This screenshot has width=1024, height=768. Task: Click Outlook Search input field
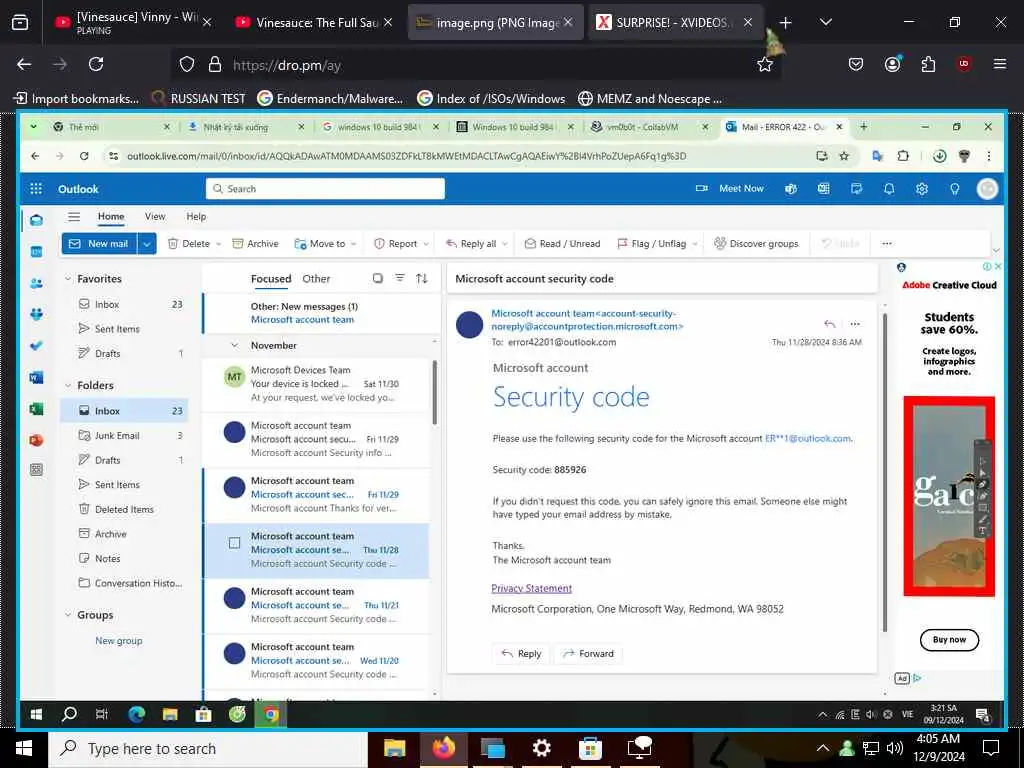point(325,189)
